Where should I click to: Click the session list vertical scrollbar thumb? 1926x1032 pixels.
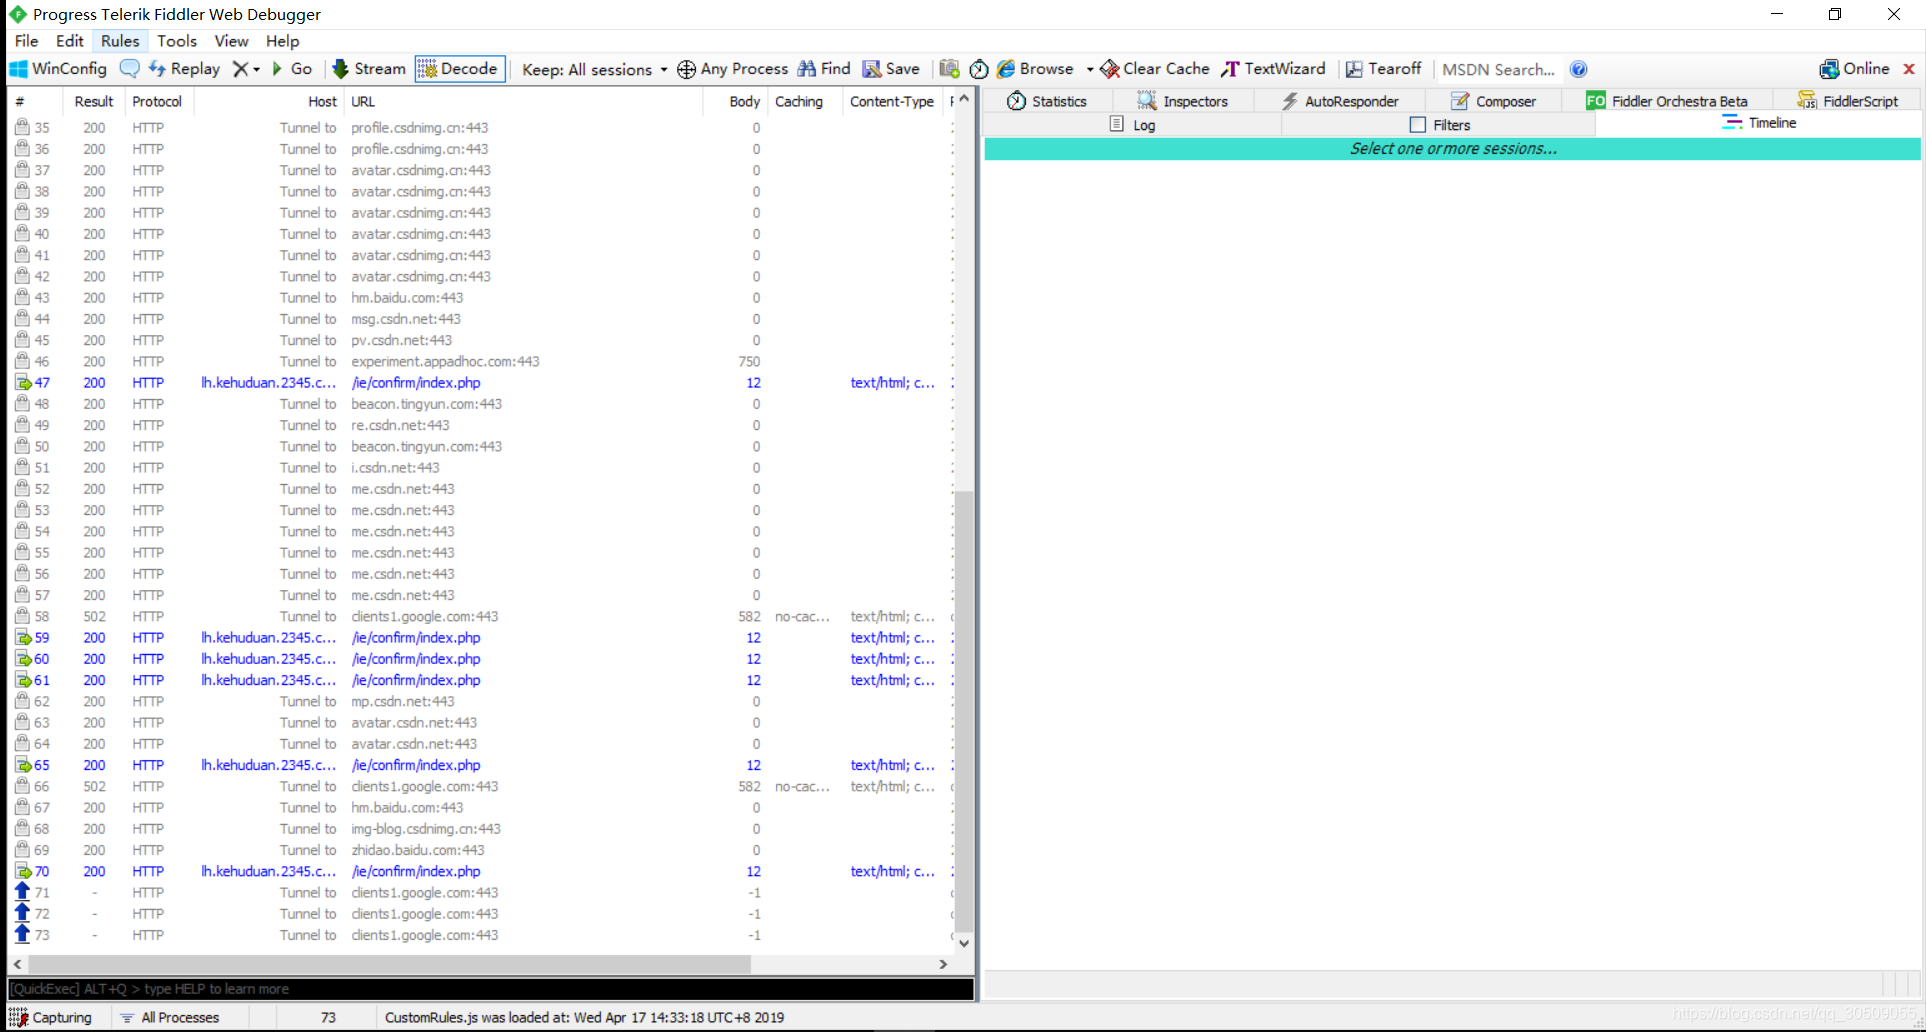tap(964, 710)
